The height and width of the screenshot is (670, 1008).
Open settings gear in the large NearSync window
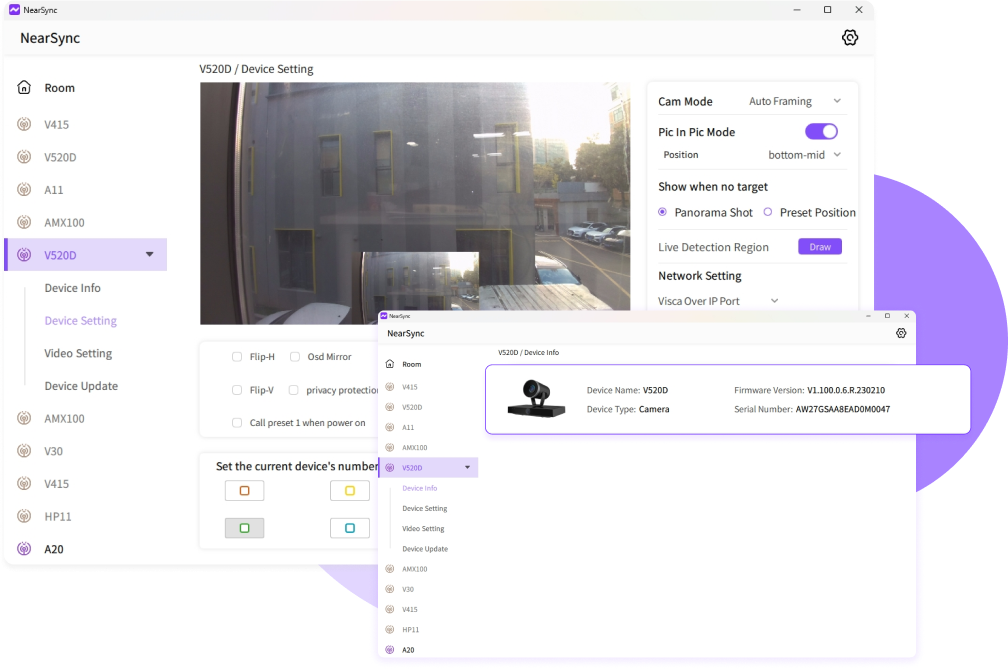click(850, 37)
